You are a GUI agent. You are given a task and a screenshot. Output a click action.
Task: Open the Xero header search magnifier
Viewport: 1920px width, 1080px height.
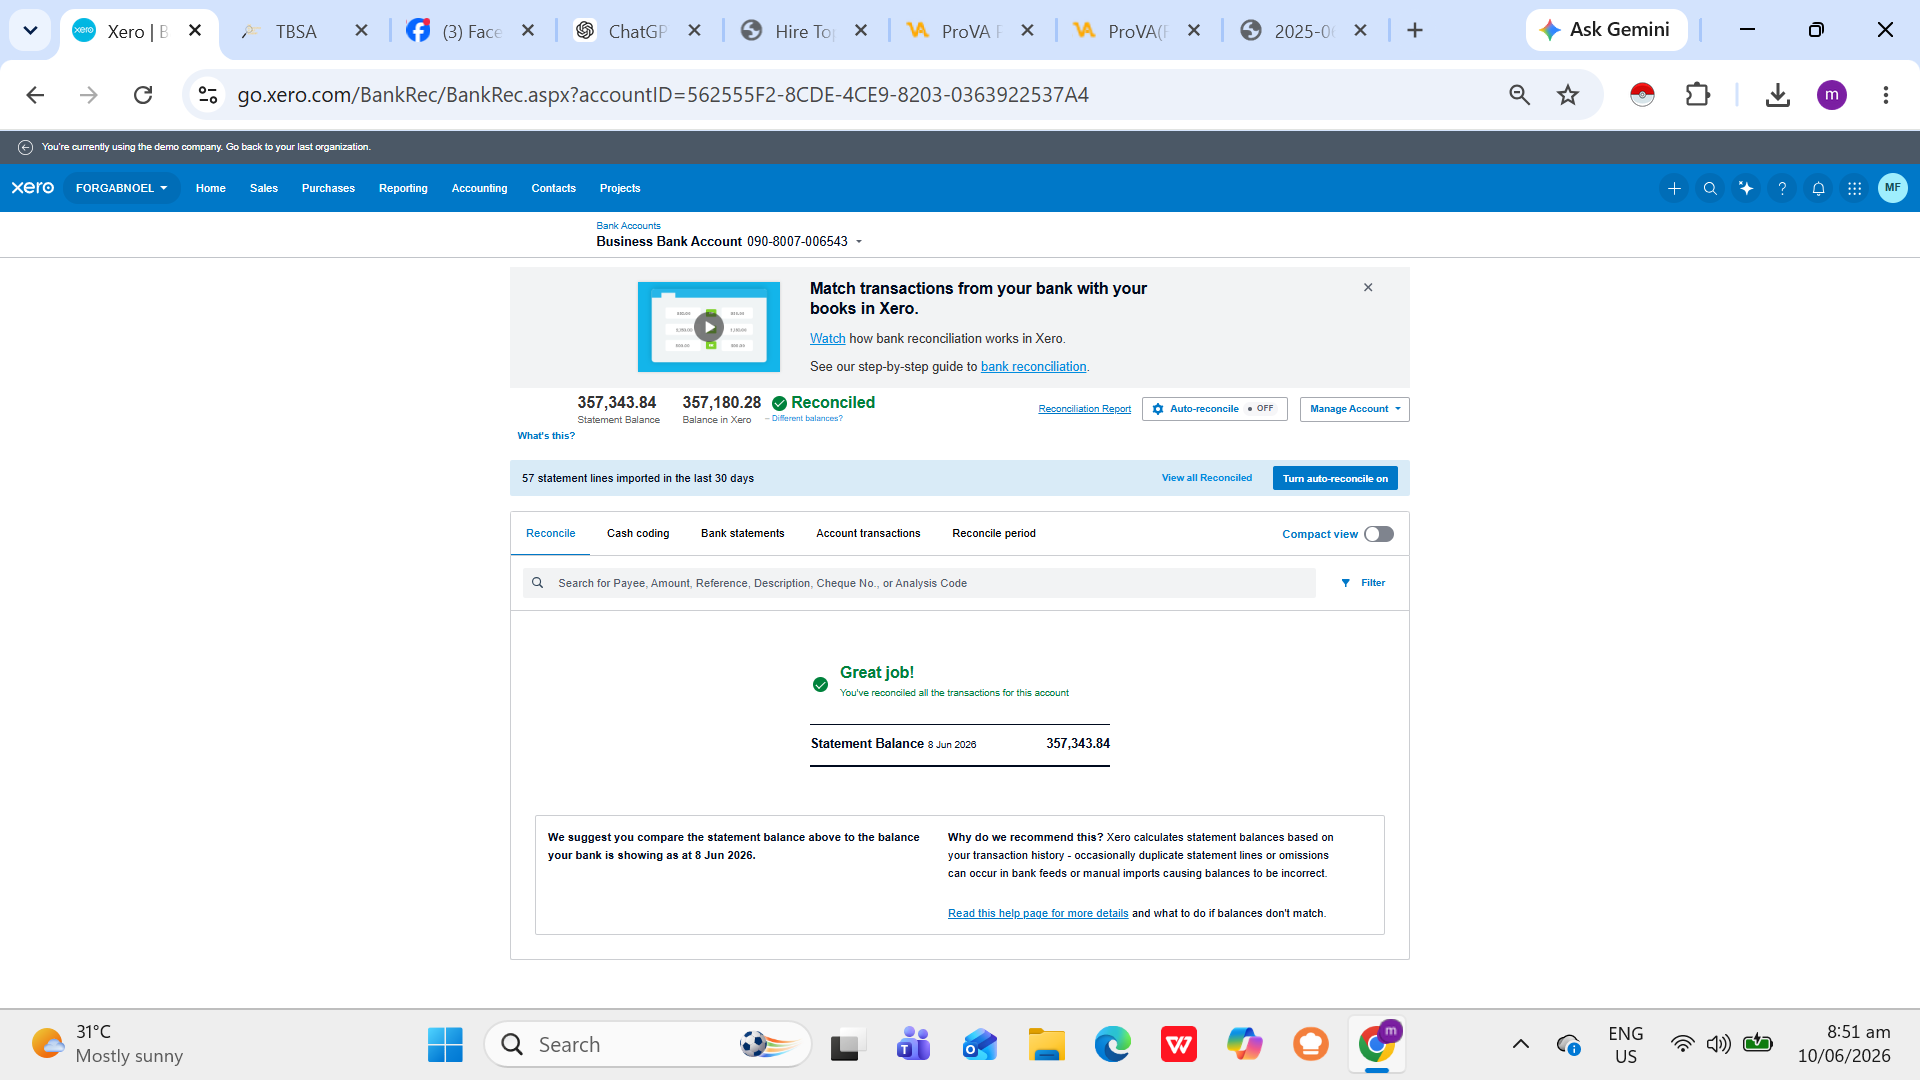1710,188
